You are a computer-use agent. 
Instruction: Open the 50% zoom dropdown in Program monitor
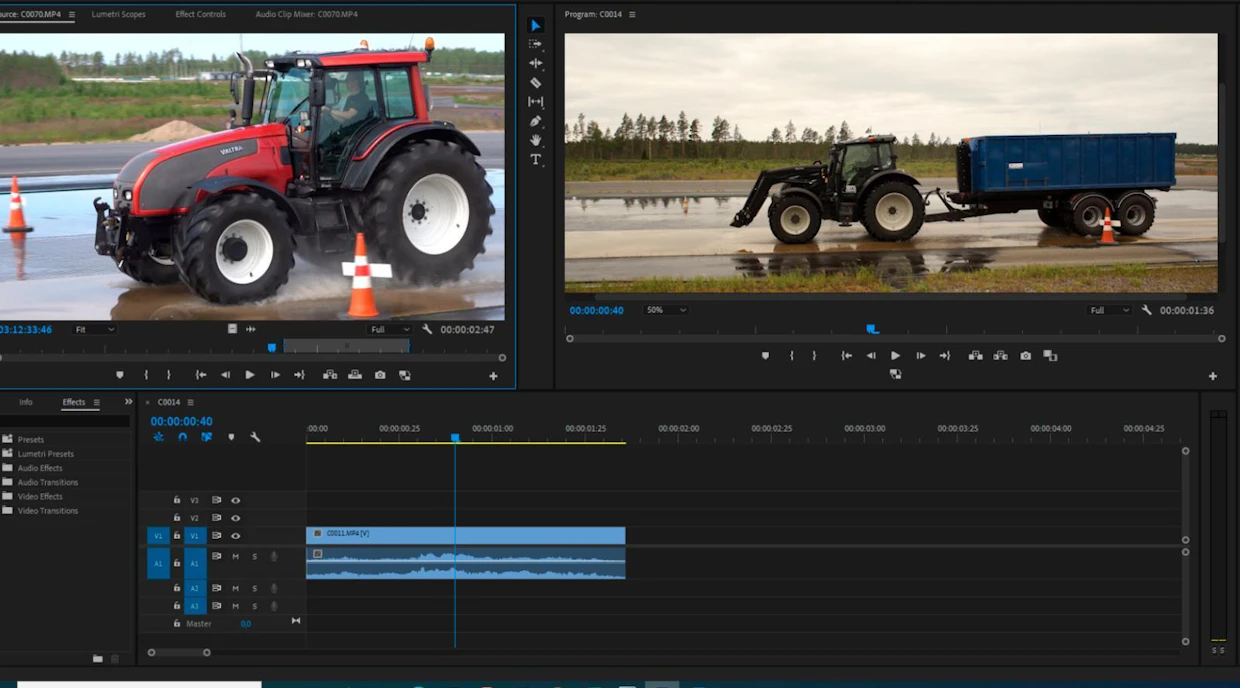[x=666, y=310]
